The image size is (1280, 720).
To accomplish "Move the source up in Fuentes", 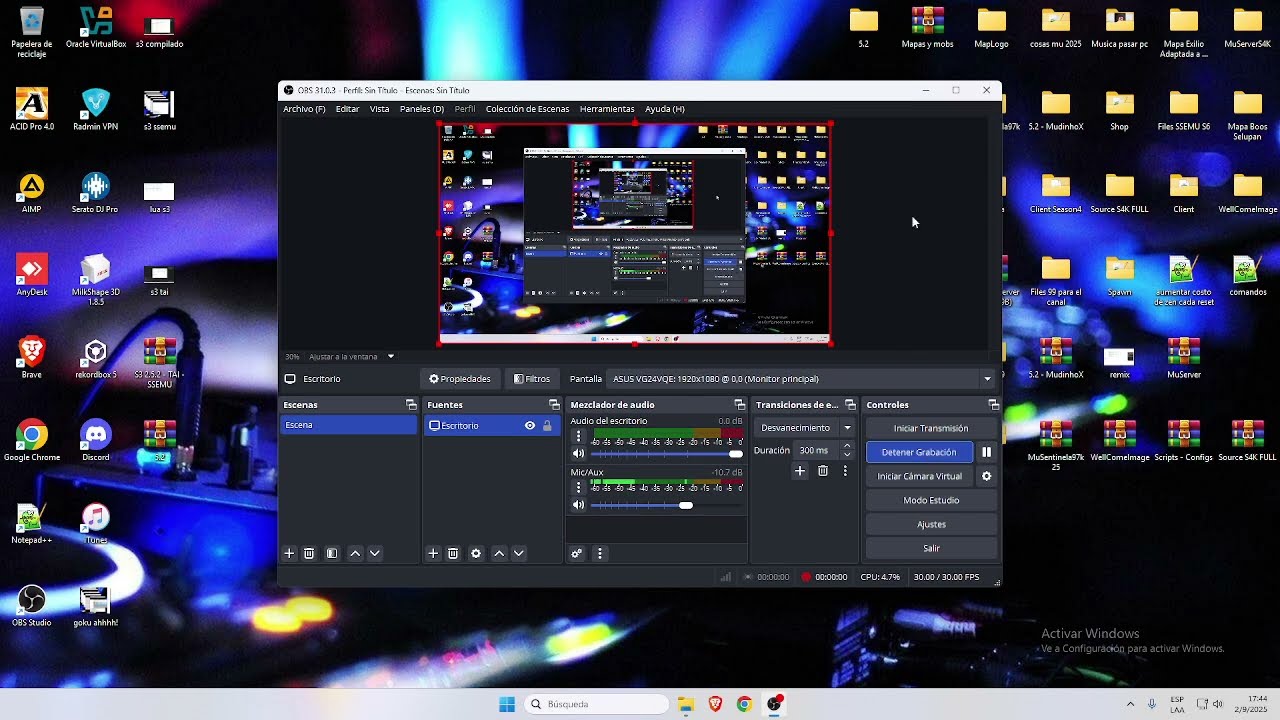I will [x=499, y=553].
